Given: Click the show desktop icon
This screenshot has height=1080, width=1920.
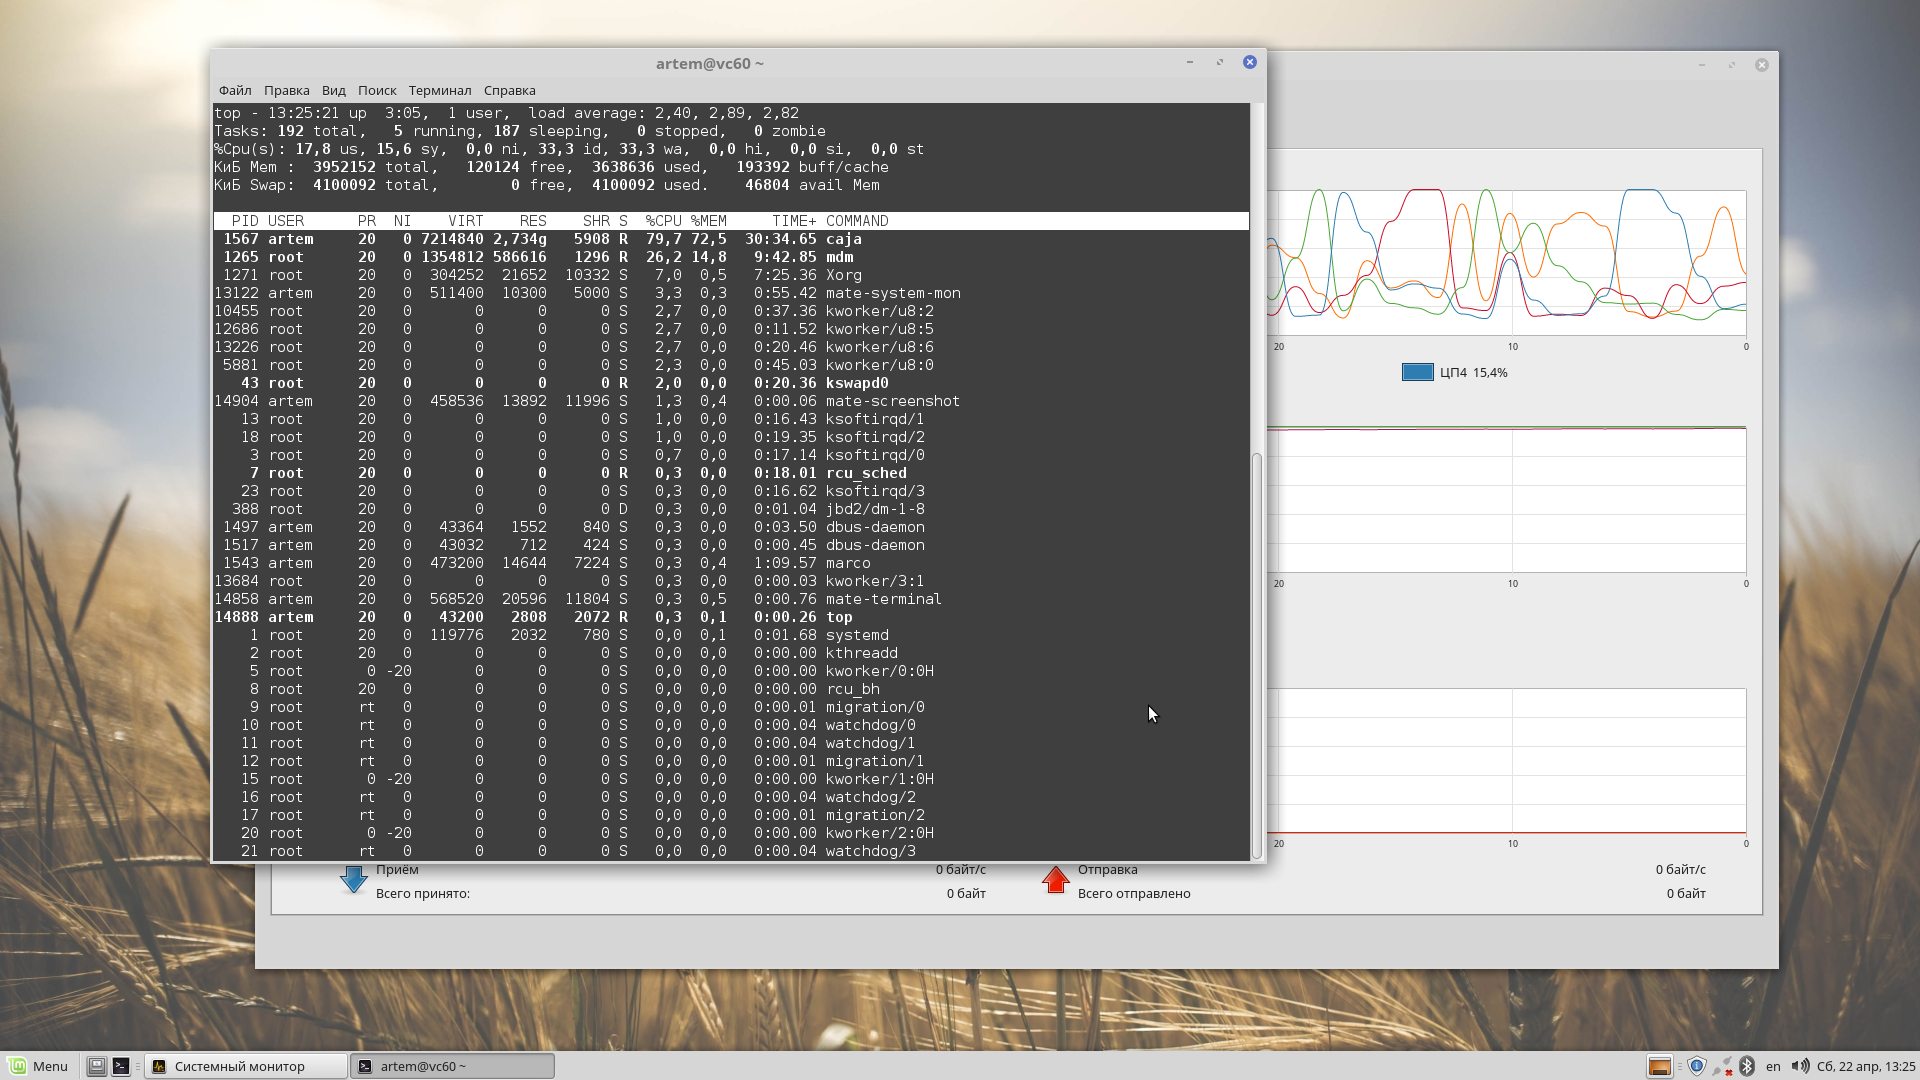Looking at the screenshot, I should point(96,1066).
